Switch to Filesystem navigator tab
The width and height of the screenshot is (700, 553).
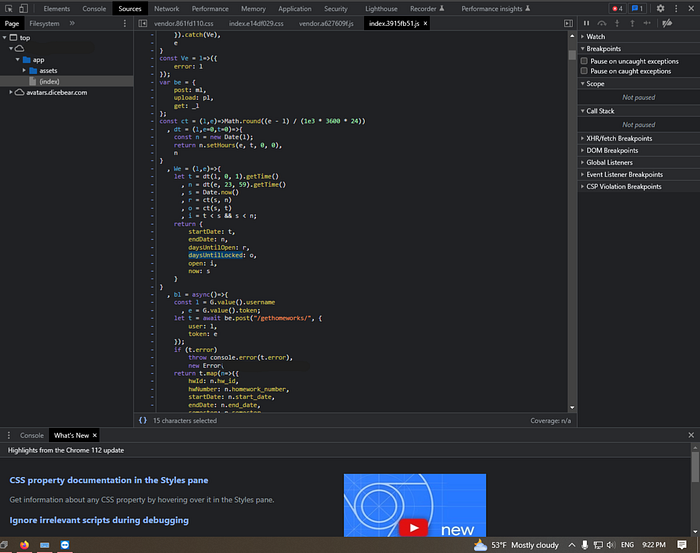[44, 24]
